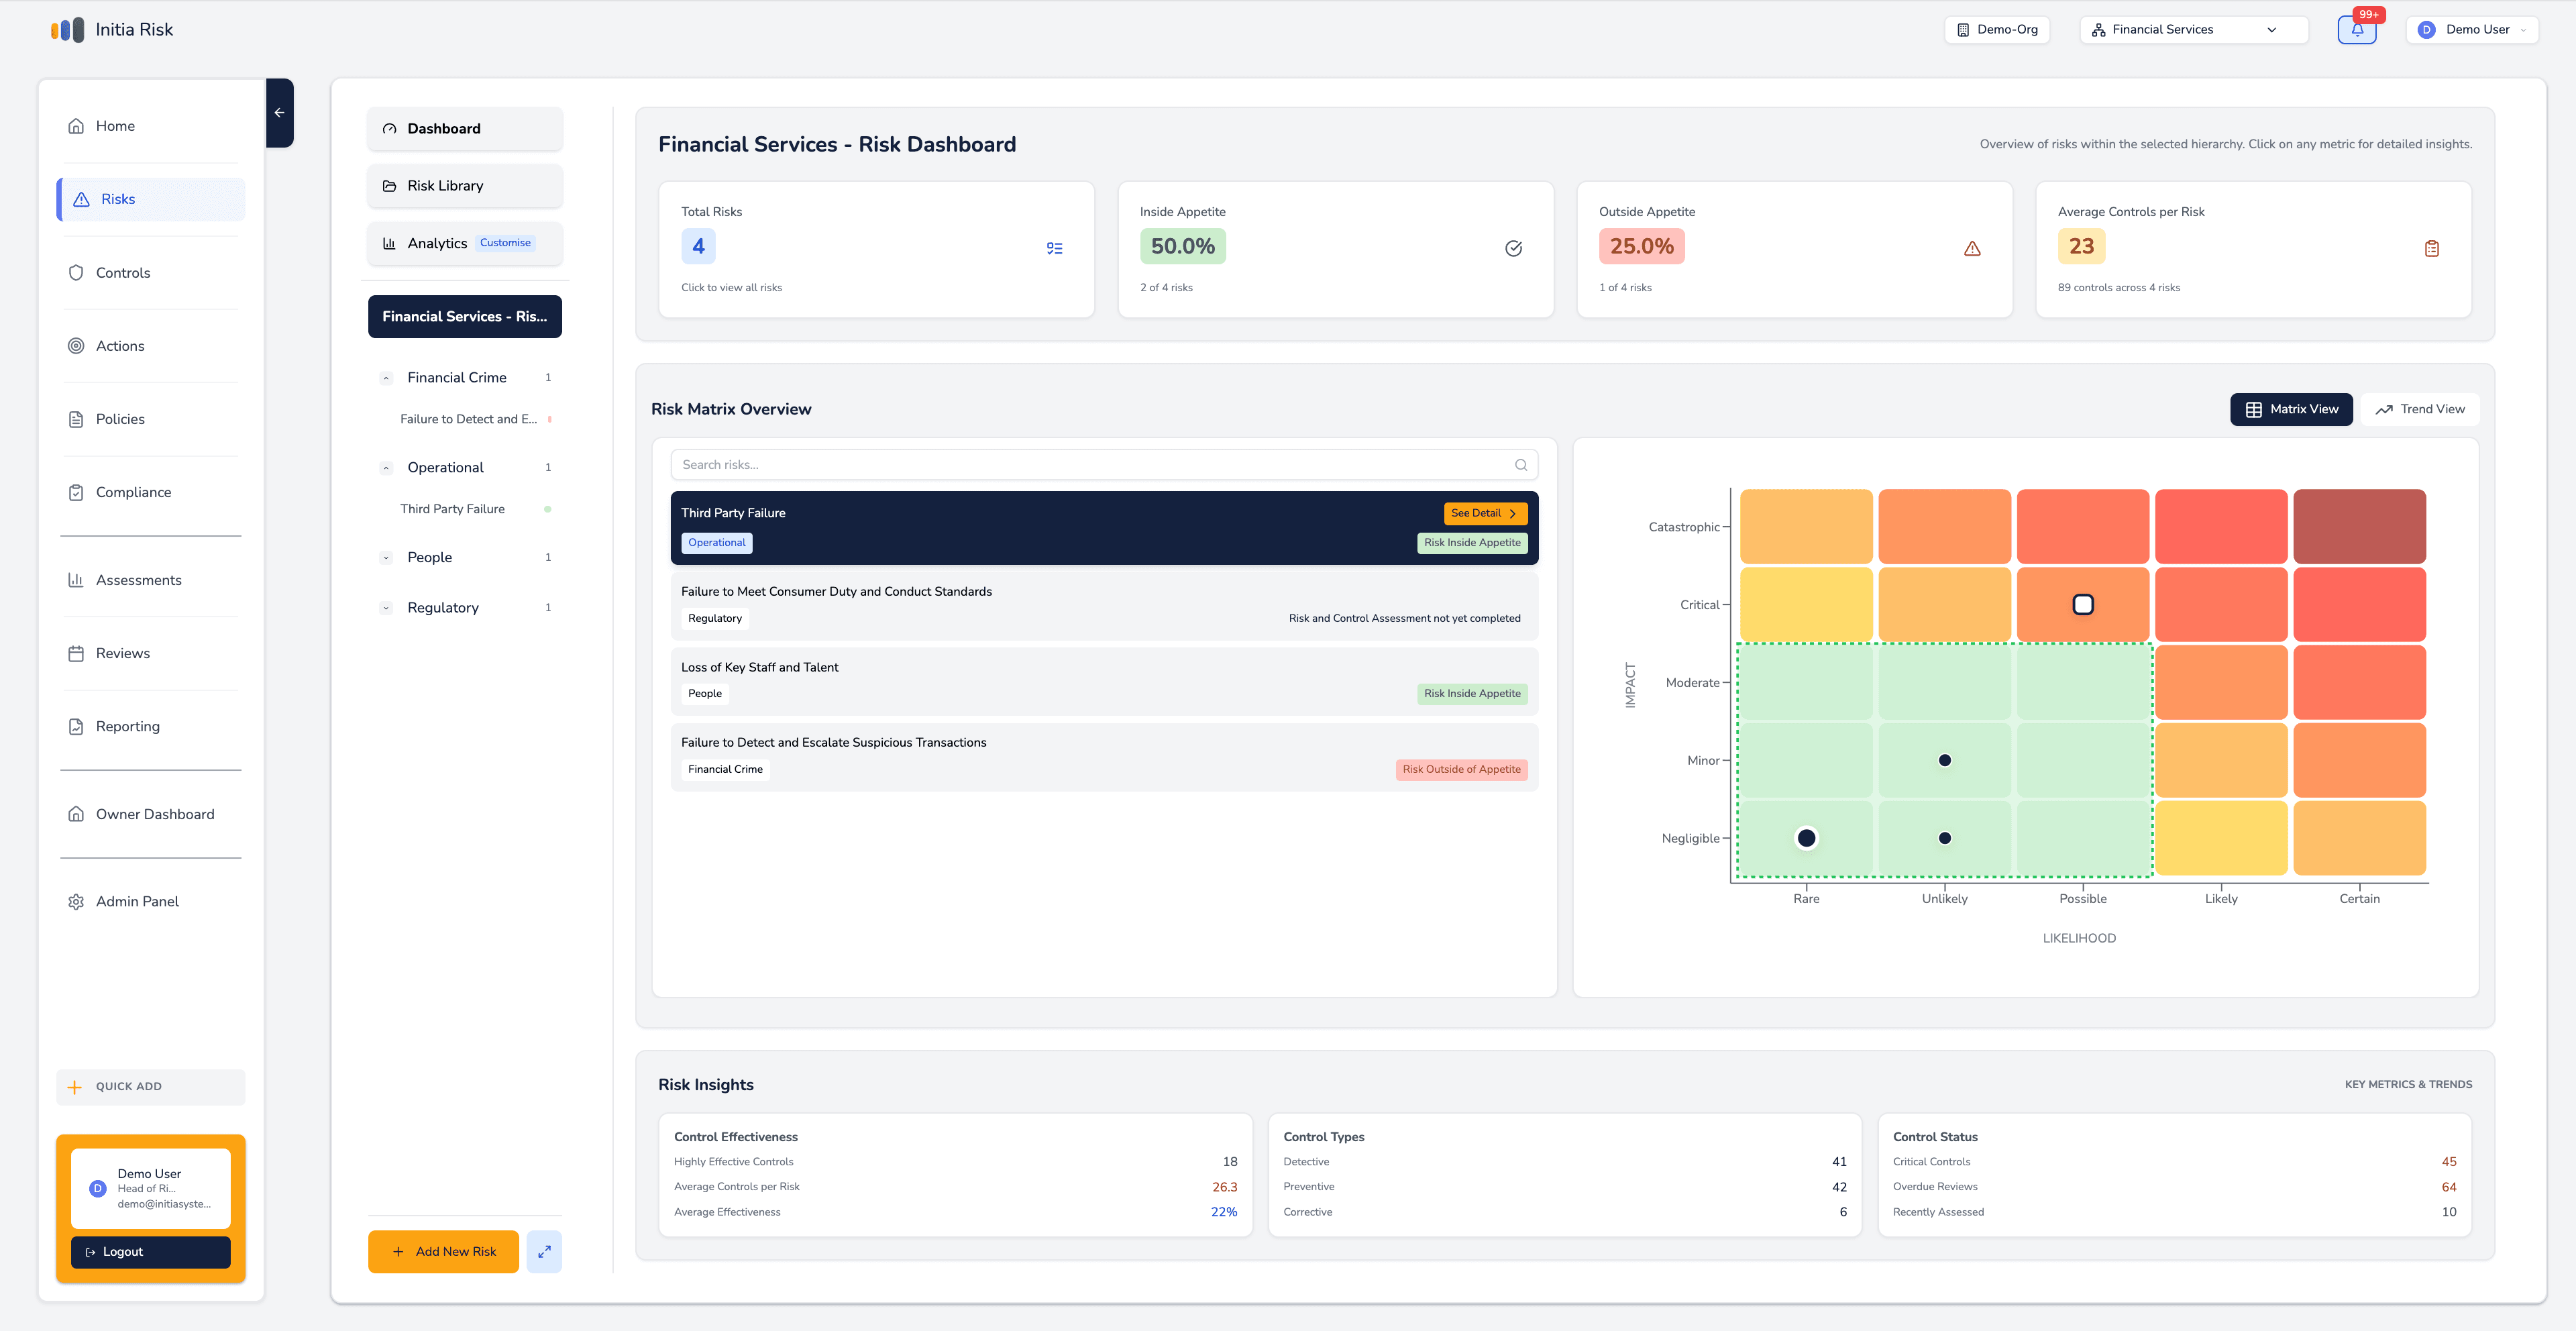Switch to Trend View
Screen dimensions: 2576x1331
2420,409
